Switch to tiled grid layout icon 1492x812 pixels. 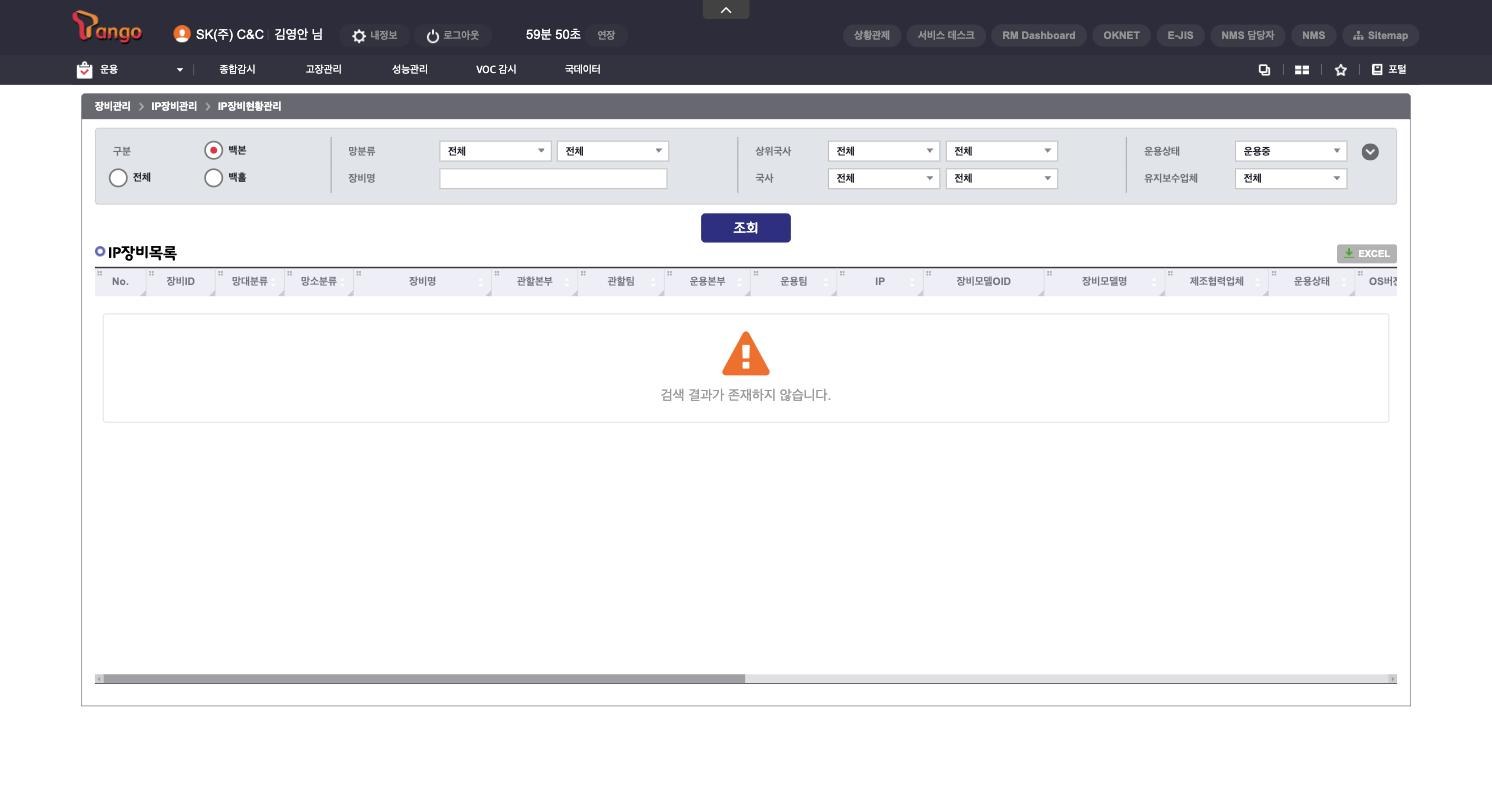[1302, 70]
